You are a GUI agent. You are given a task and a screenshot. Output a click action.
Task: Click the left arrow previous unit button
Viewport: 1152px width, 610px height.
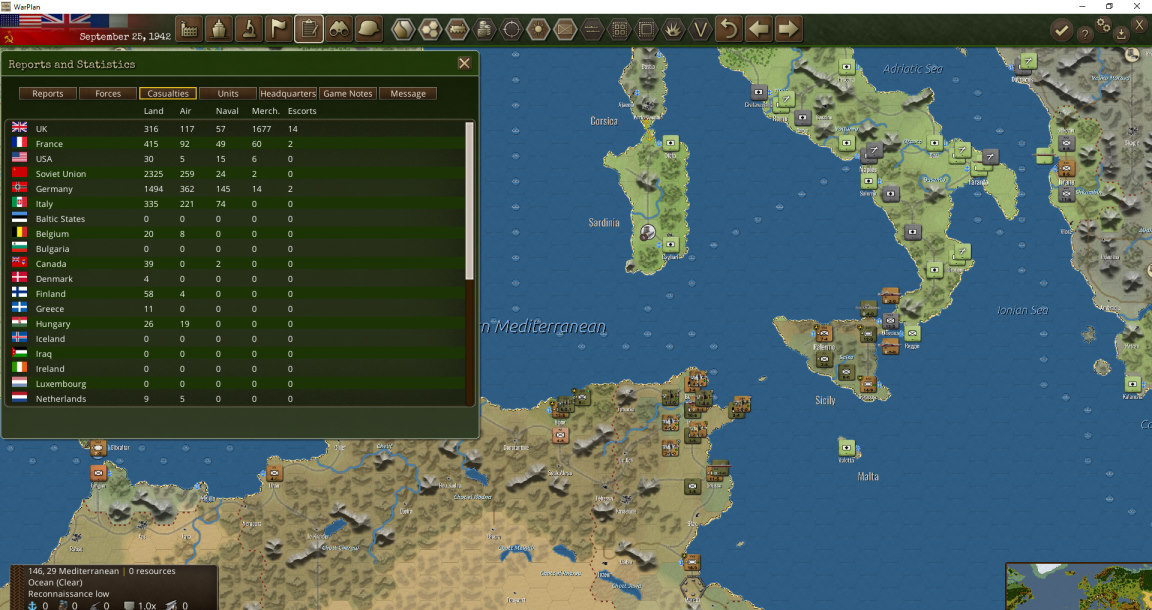(759, 29)
